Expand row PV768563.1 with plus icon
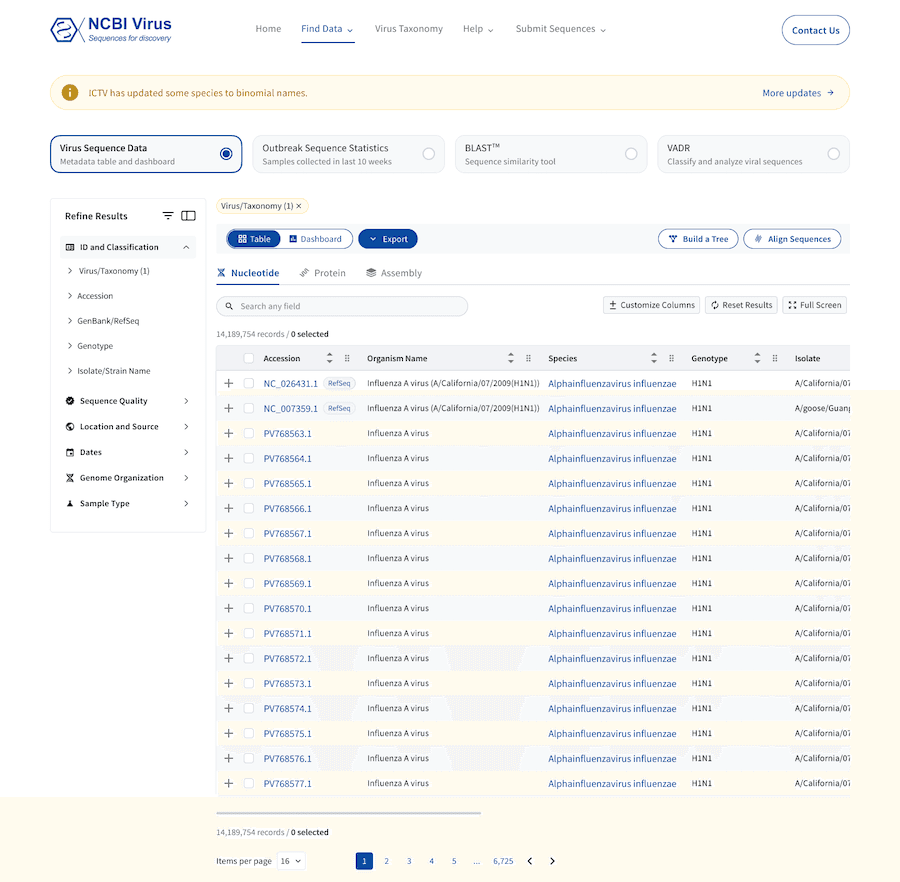The height and width of the screenshot is (882, 900). point(228,433)
